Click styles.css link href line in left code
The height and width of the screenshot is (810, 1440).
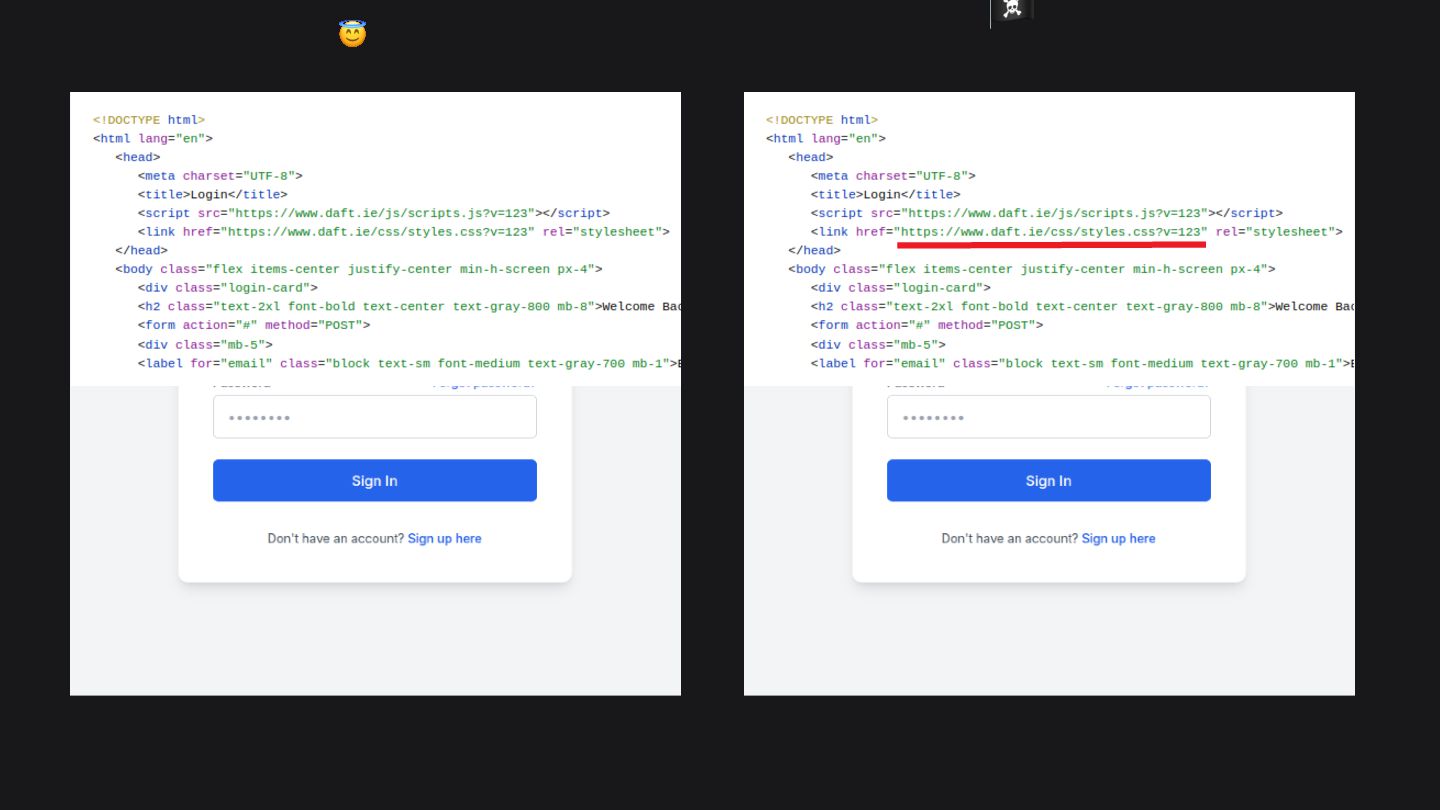pyautogui.click(x=404, y=231)
